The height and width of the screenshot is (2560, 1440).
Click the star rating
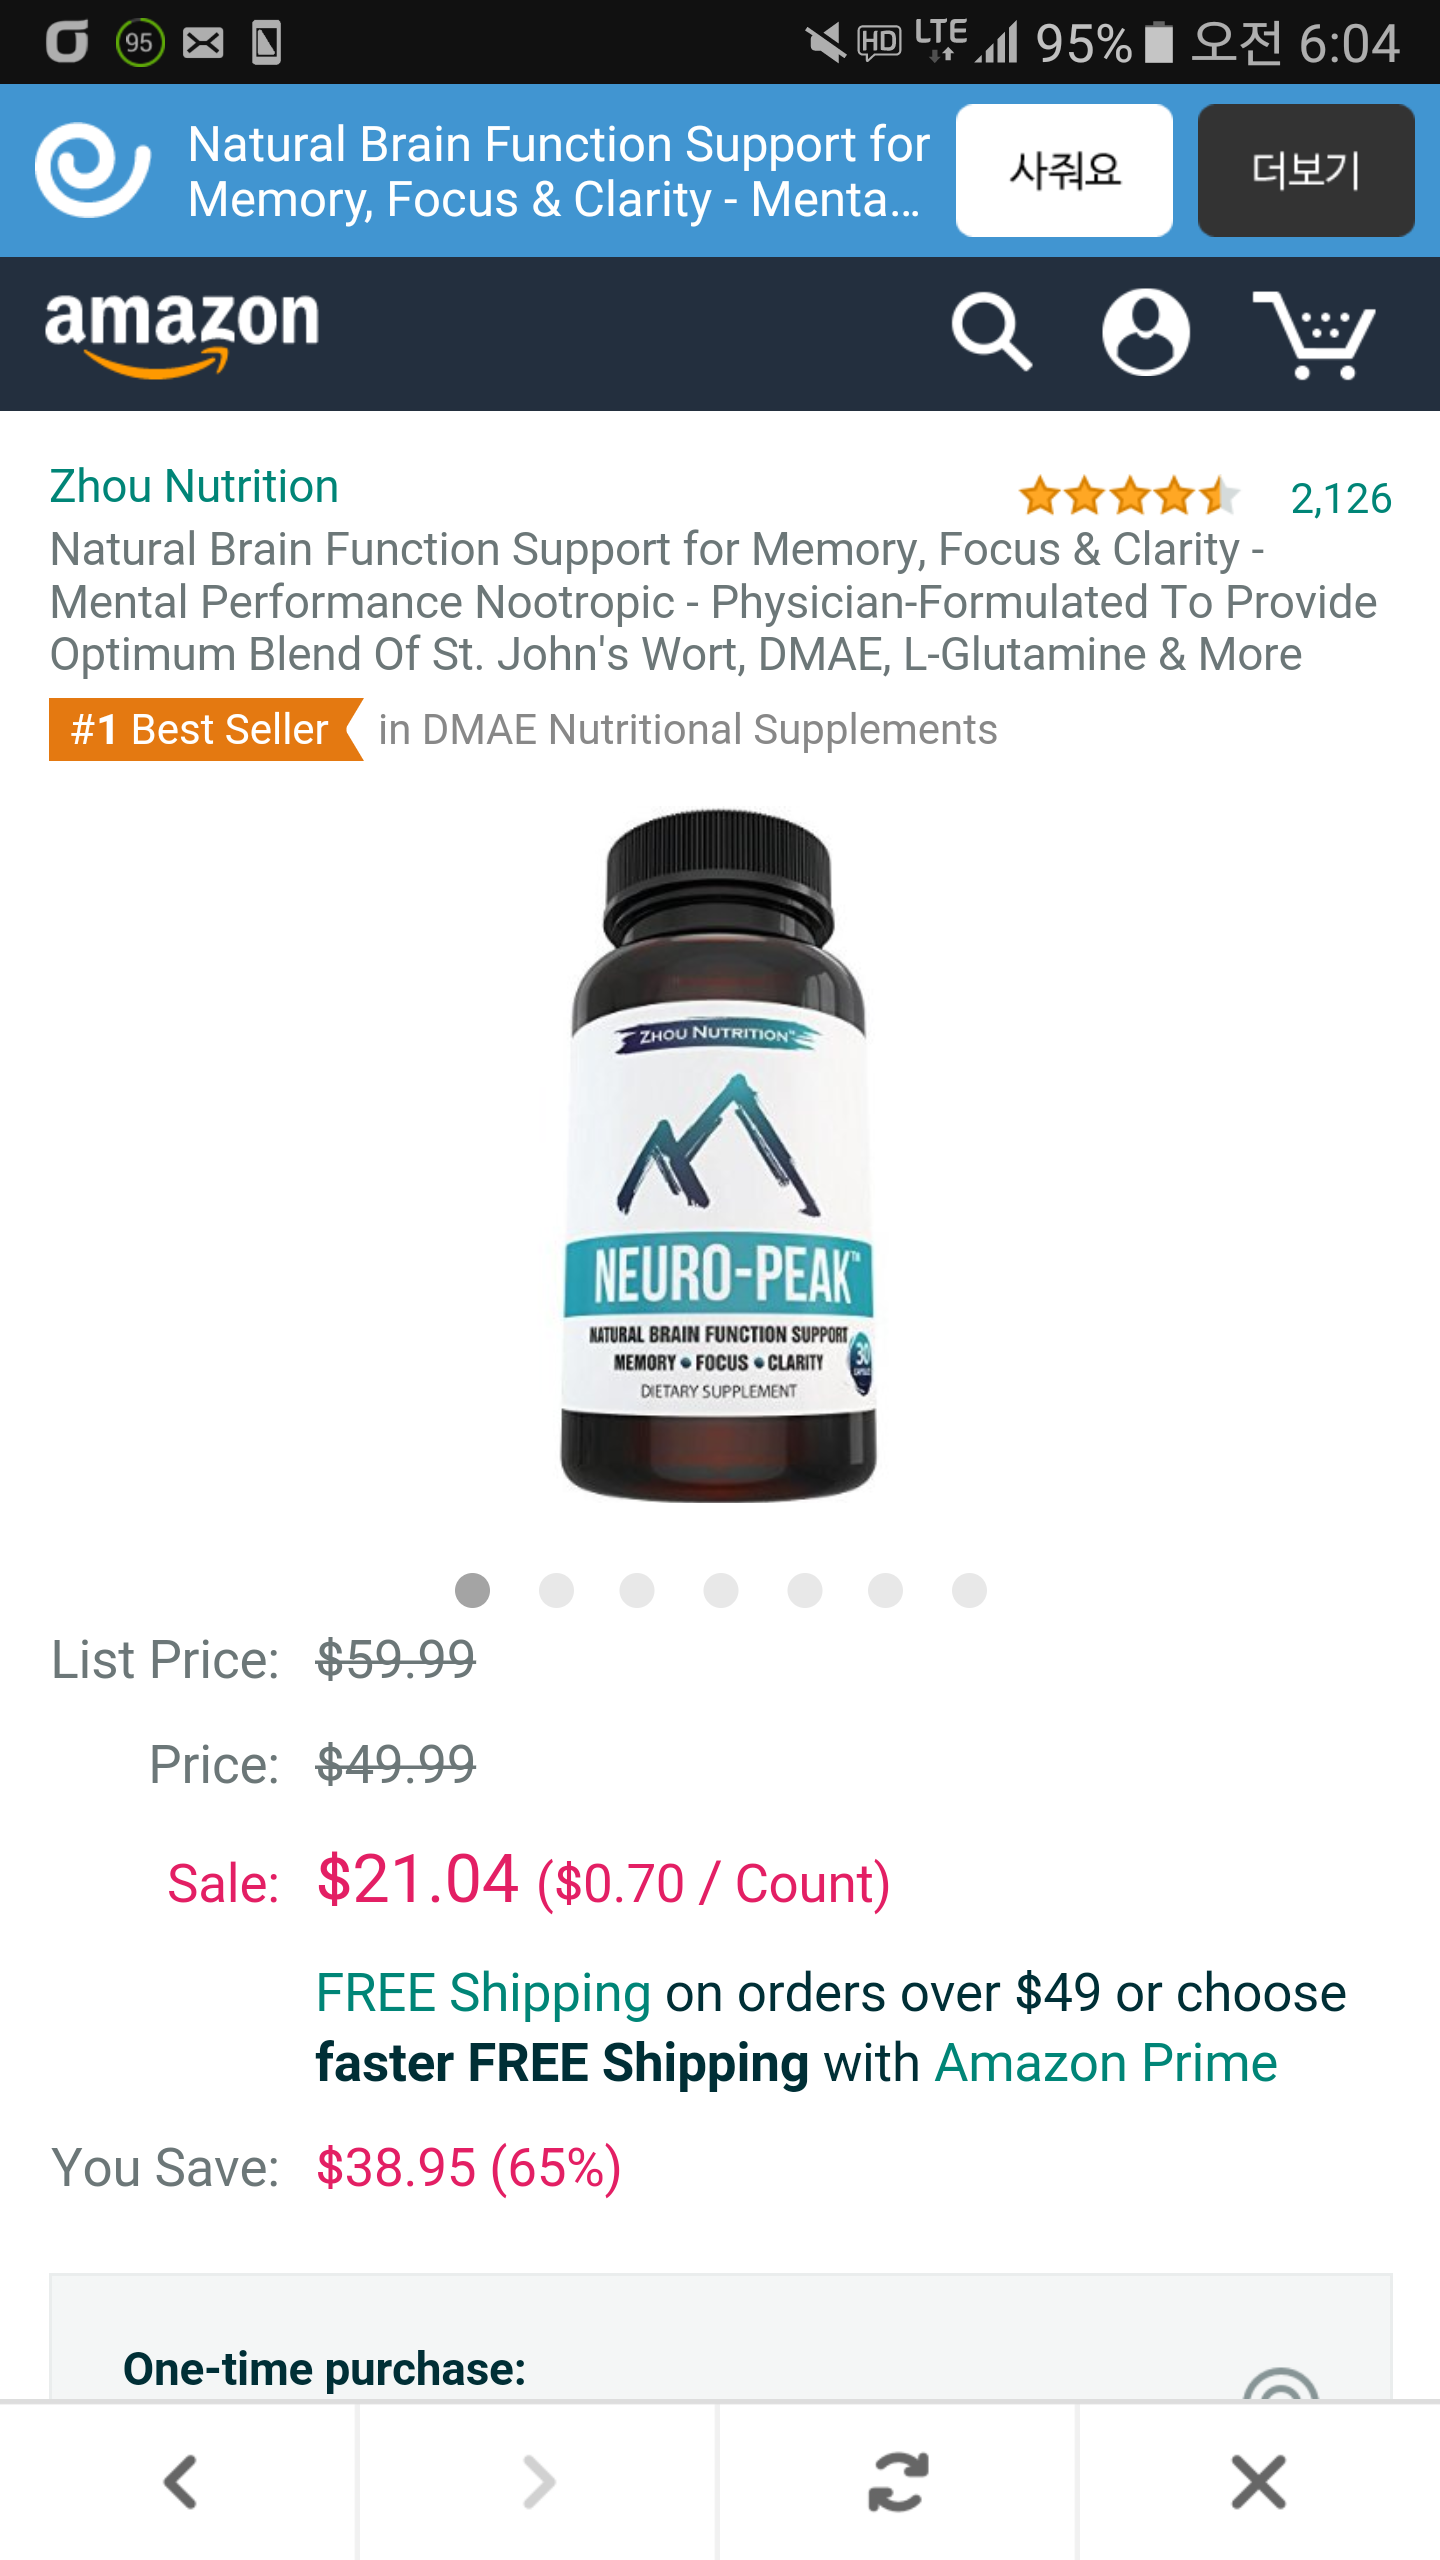coord(1129,496)
